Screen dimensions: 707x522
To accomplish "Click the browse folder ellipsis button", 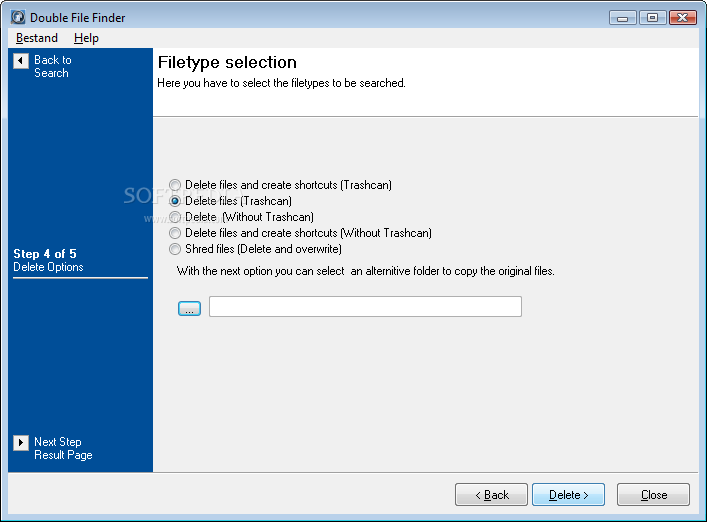I will (x=189, y=308).
